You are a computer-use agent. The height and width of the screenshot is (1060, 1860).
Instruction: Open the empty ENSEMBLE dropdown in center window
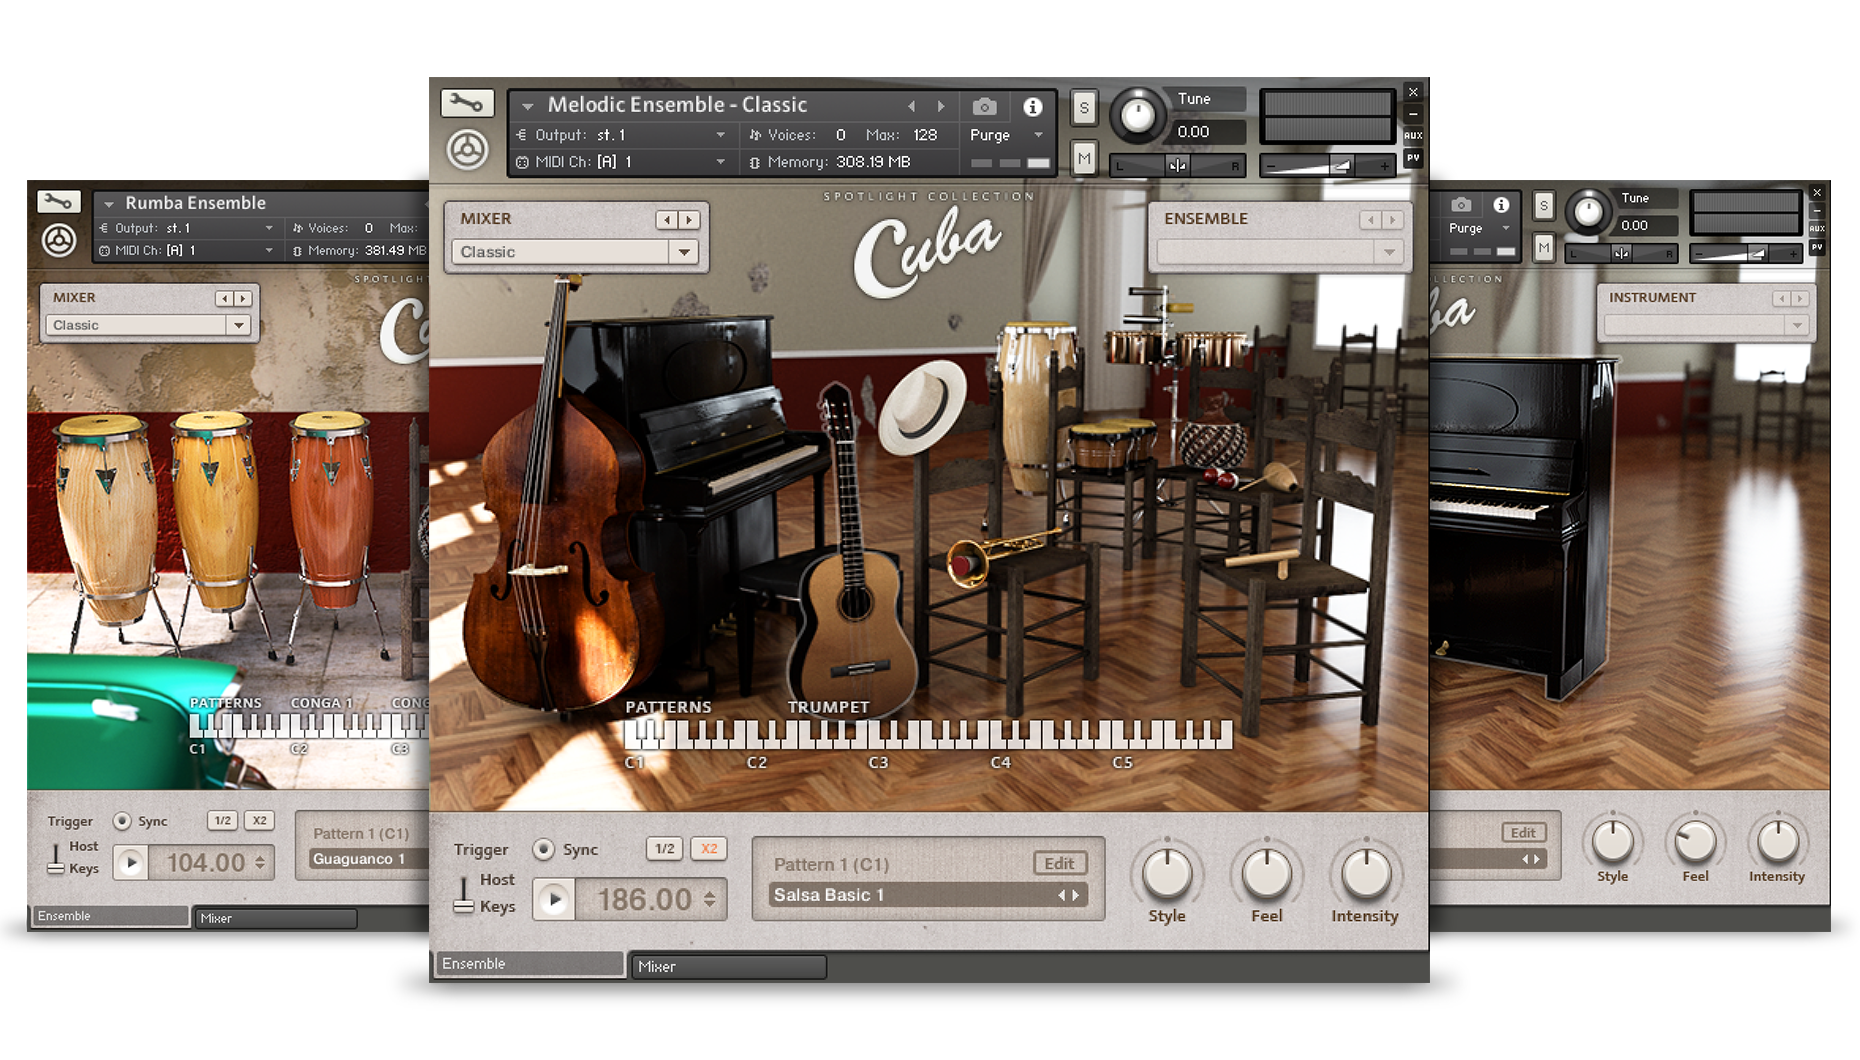click(1279, 252)
